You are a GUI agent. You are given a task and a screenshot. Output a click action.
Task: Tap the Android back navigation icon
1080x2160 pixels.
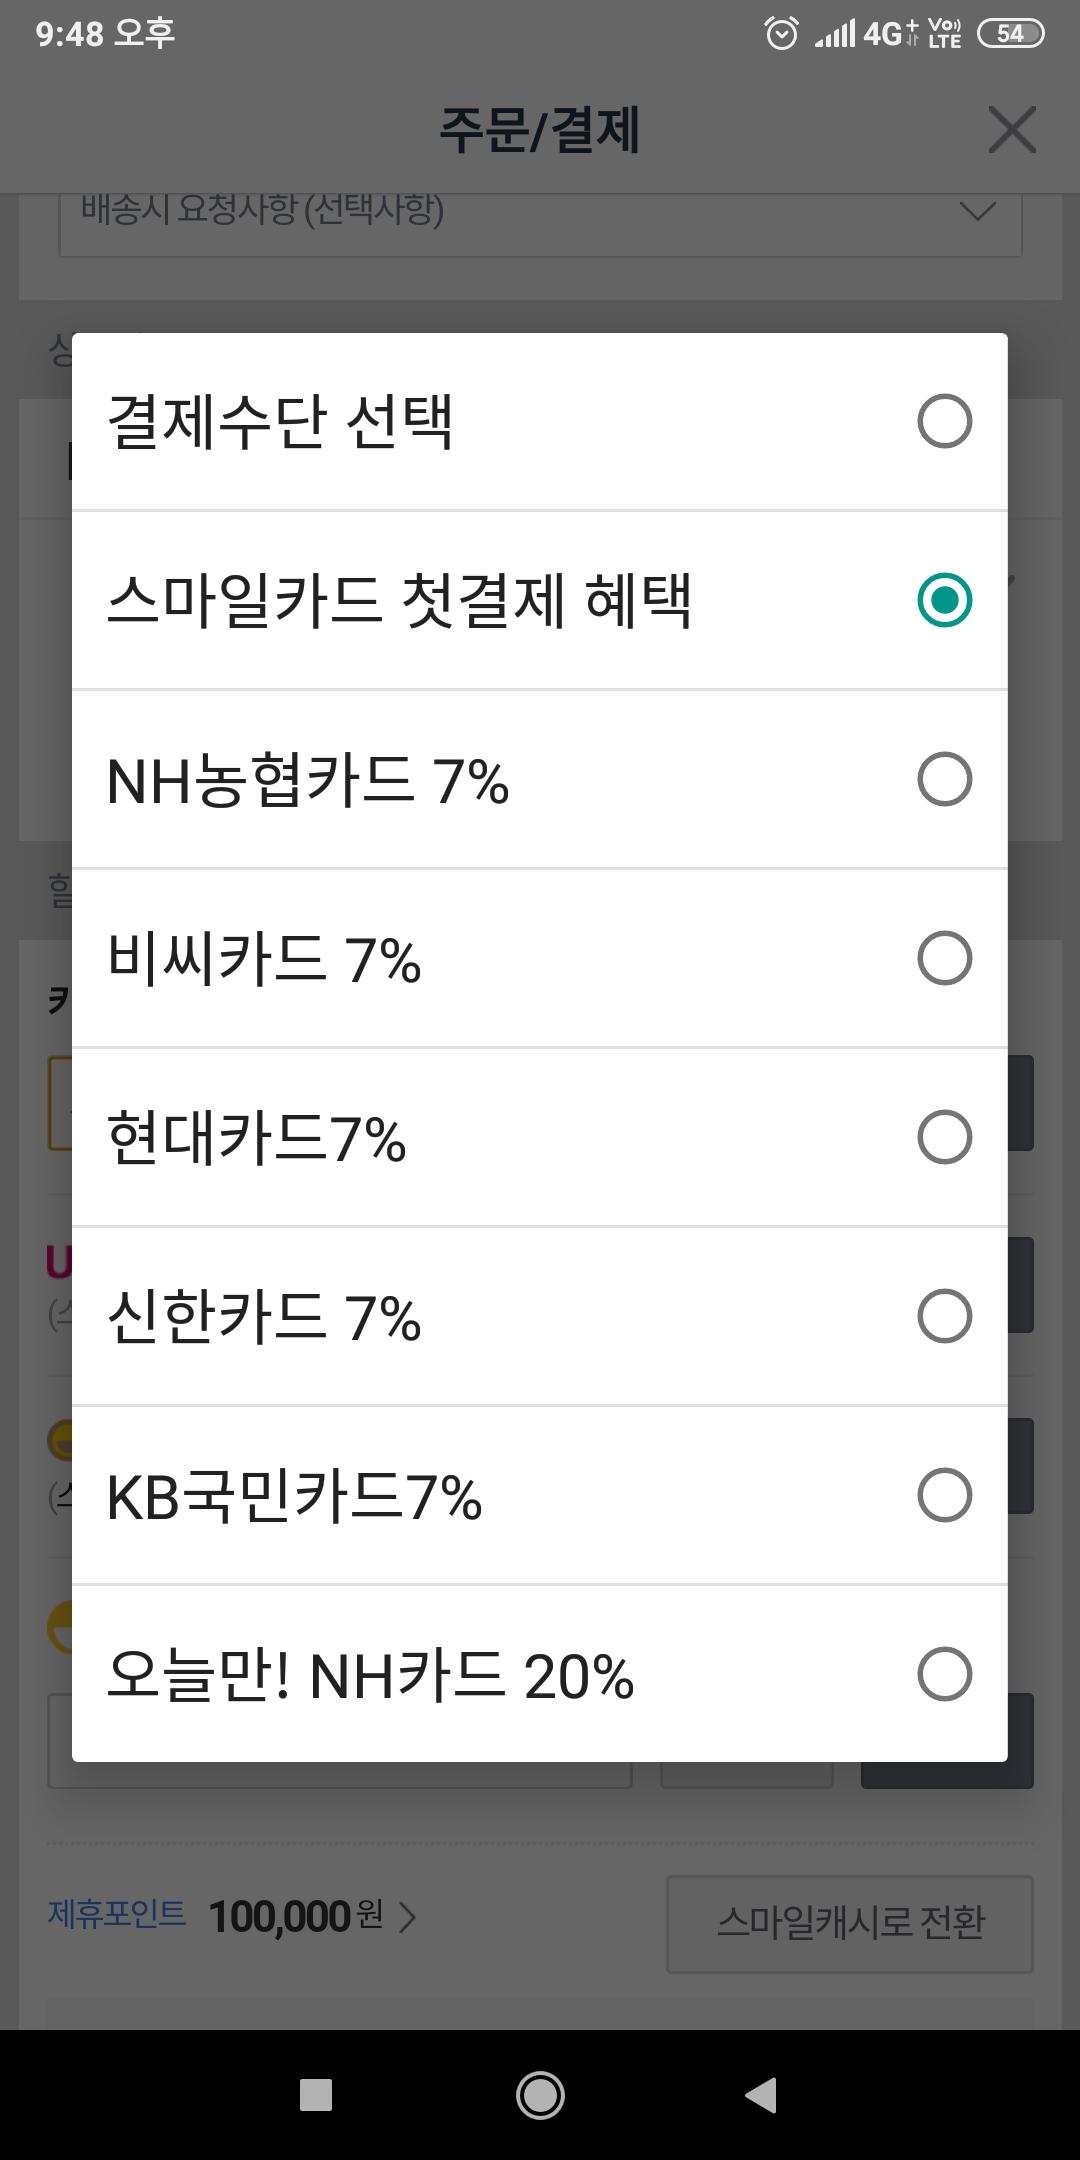pyautogui.click(x=761, y=2094)
